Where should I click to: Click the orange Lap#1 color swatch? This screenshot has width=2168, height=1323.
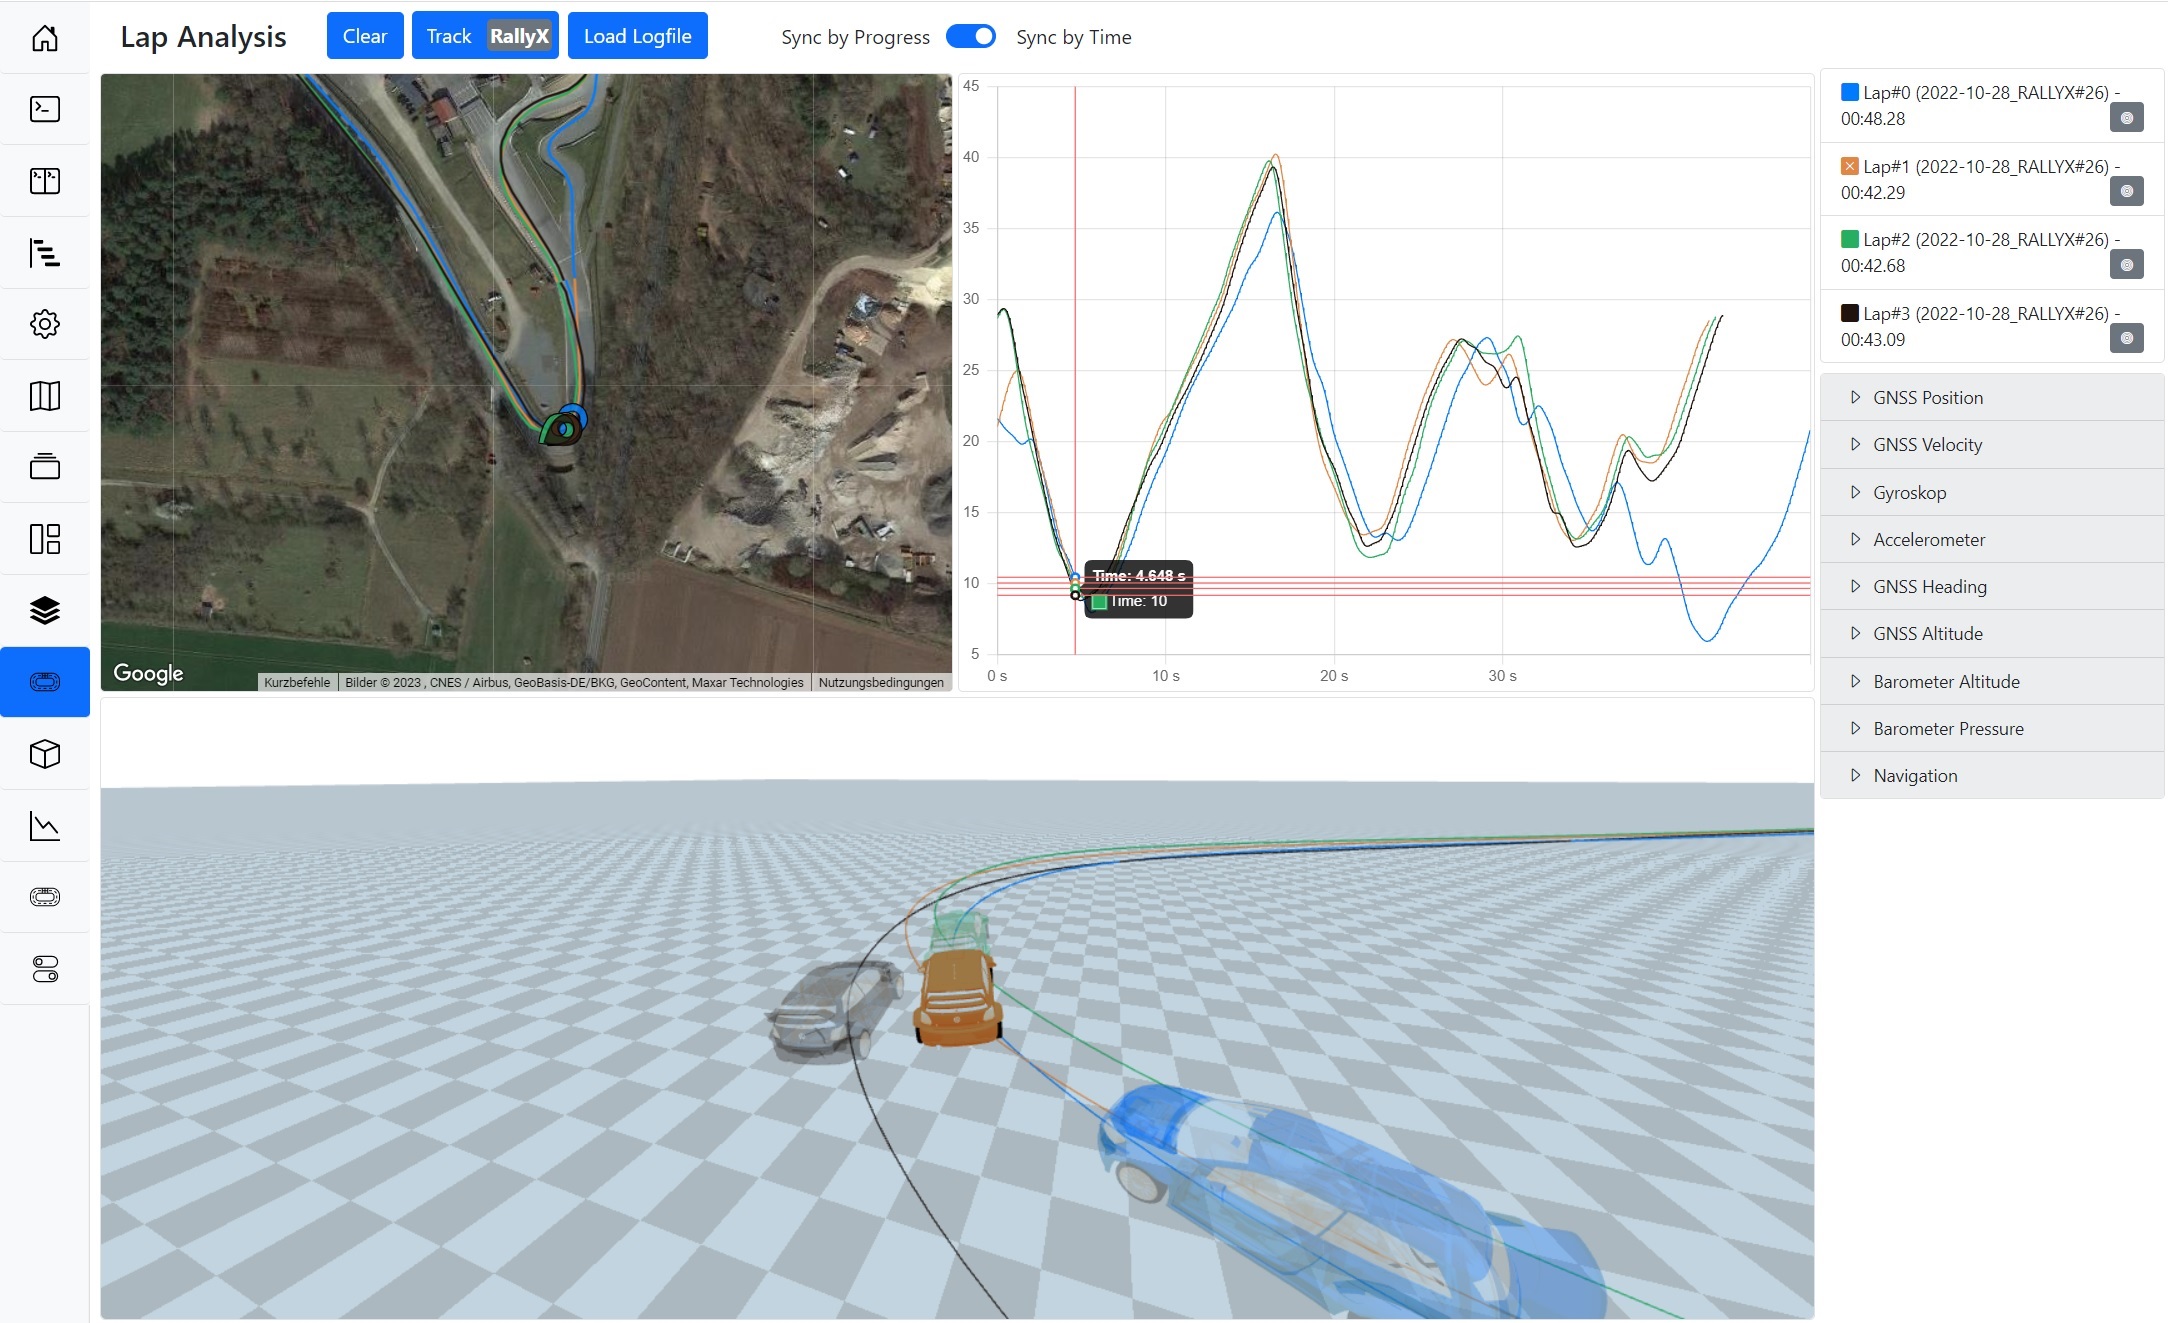point(1850,166)
